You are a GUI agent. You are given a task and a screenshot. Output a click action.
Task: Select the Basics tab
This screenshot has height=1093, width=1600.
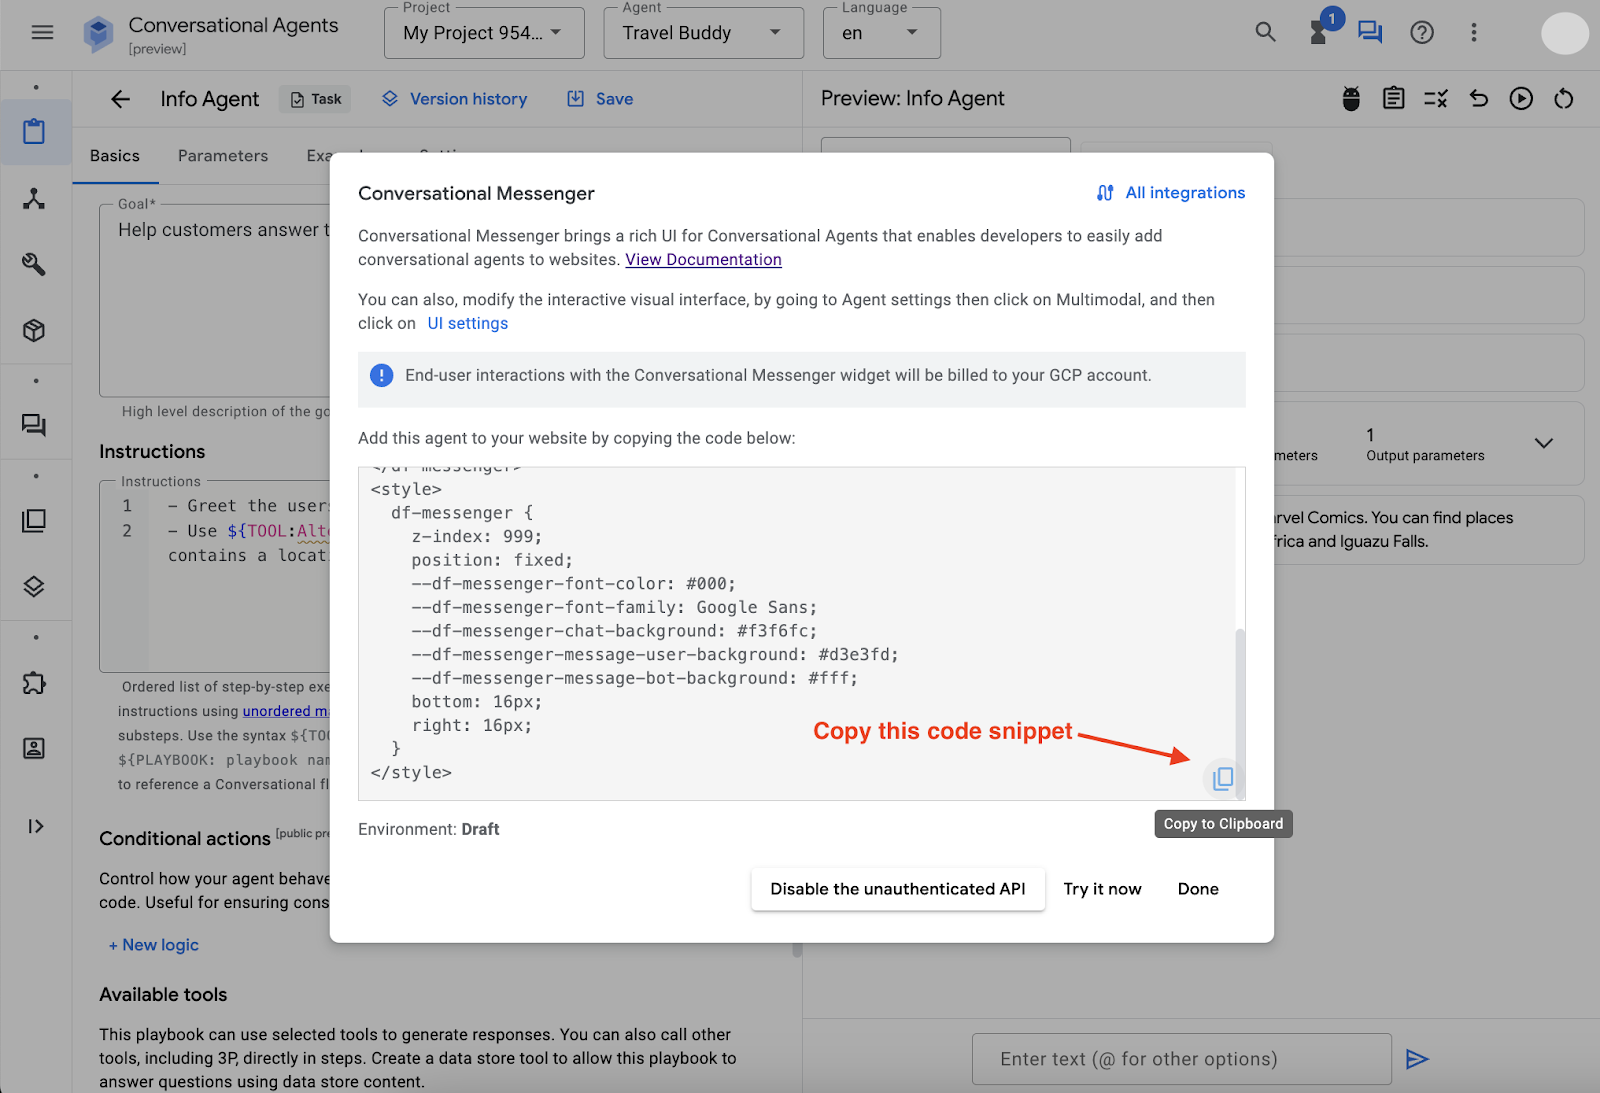click(115, 156)
